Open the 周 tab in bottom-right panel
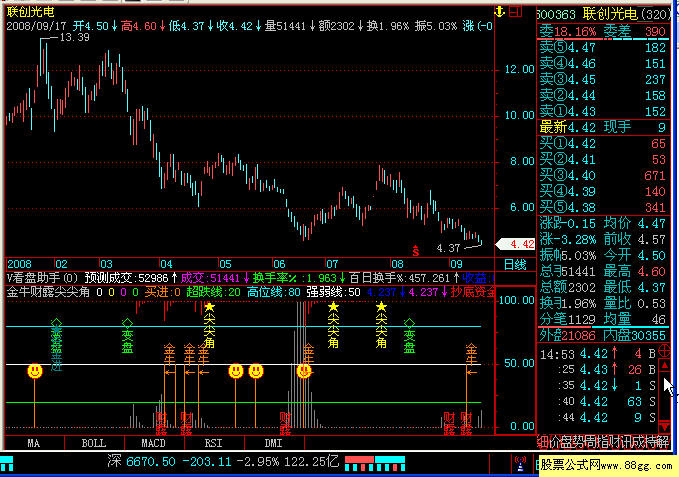The height and width of the screenshot is (477, 679). pos(591,442)
